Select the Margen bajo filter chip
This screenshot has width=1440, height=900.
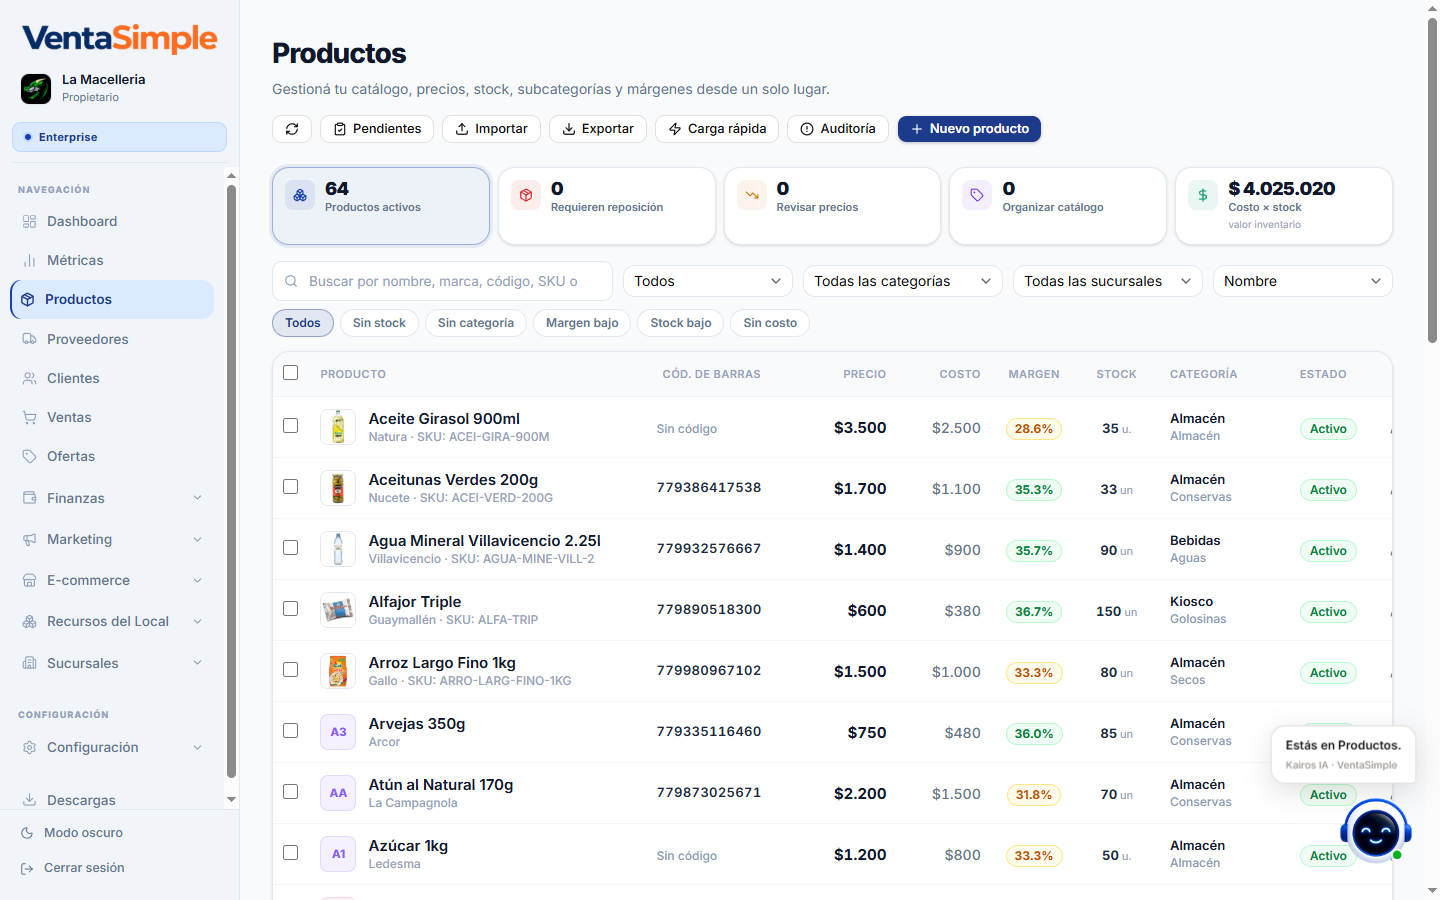click(x=582, y=323)
